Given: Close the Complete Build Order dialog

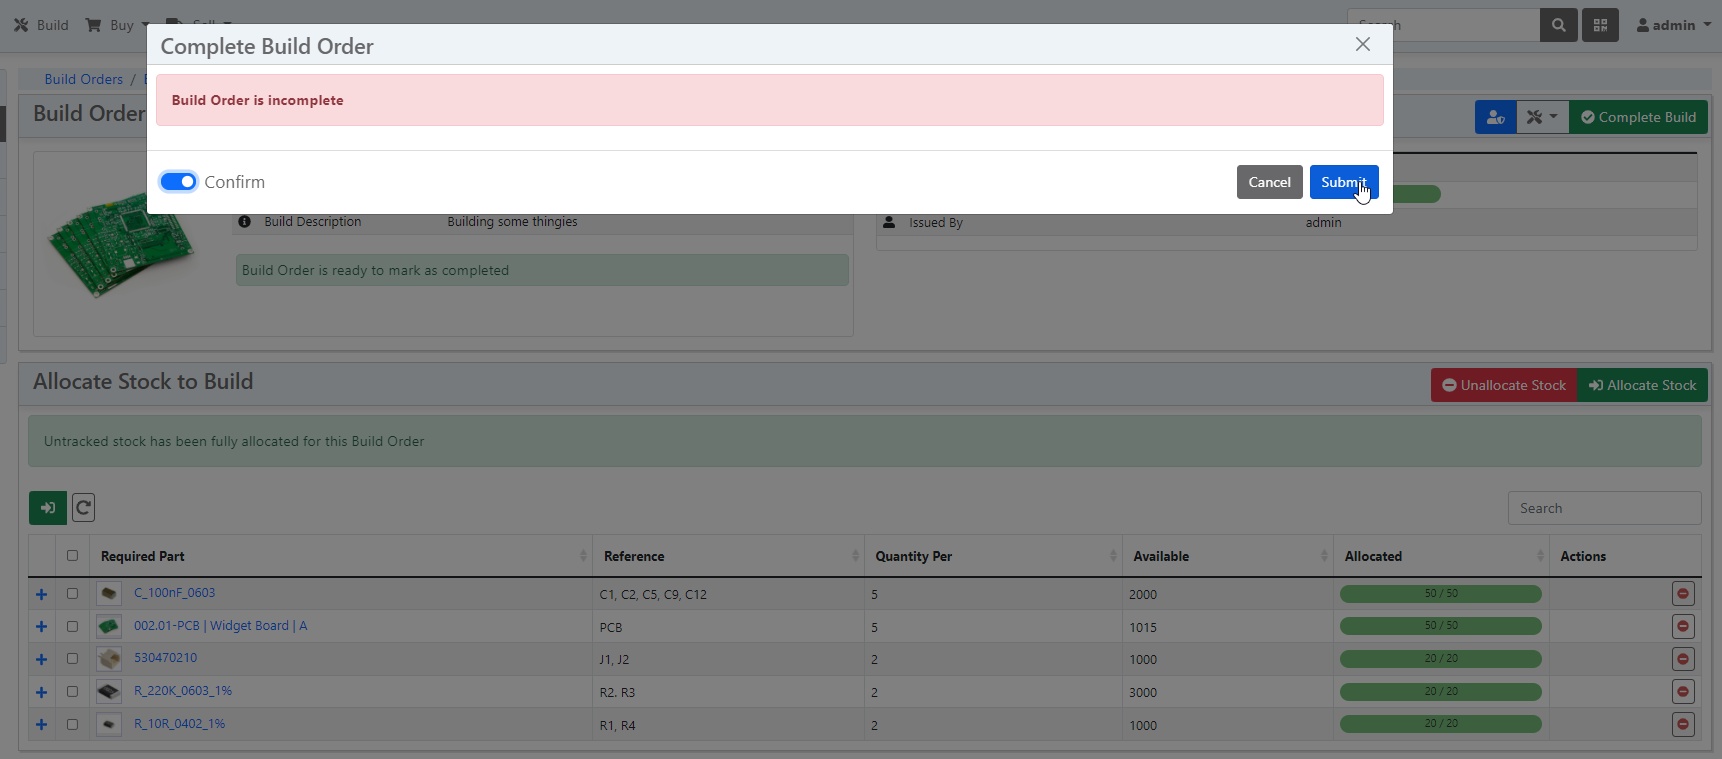Looking at the screenshot, I should coord(1362,44).
